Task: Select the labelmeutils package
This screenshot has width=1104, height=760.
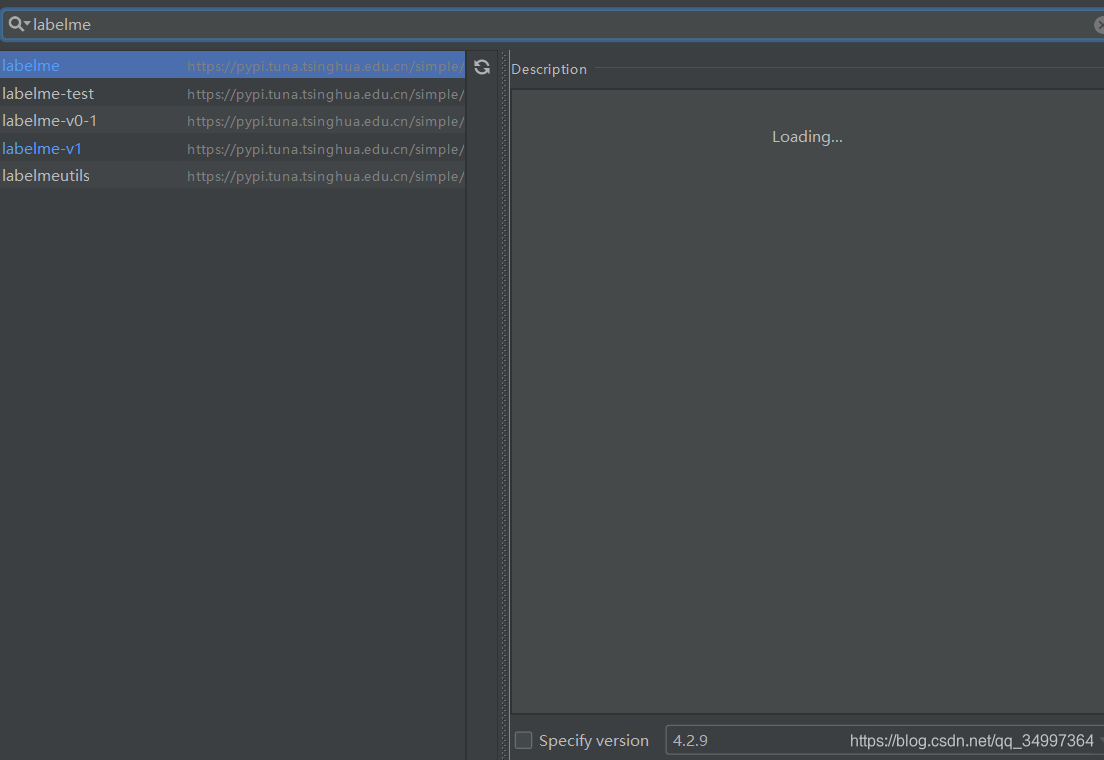Action: (46, 175)
